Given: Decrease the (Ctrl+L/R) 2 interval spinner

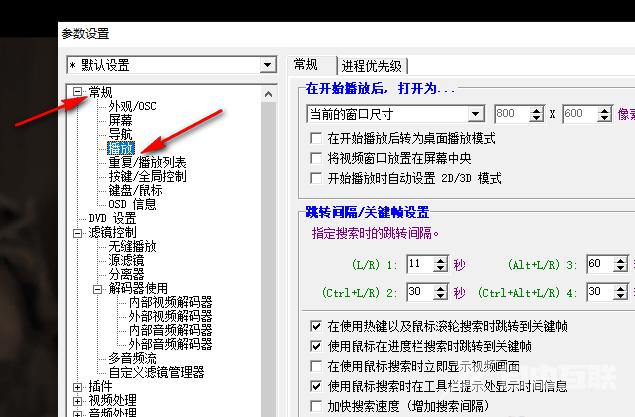Looking at the screenshot, I should pos(441,296).
